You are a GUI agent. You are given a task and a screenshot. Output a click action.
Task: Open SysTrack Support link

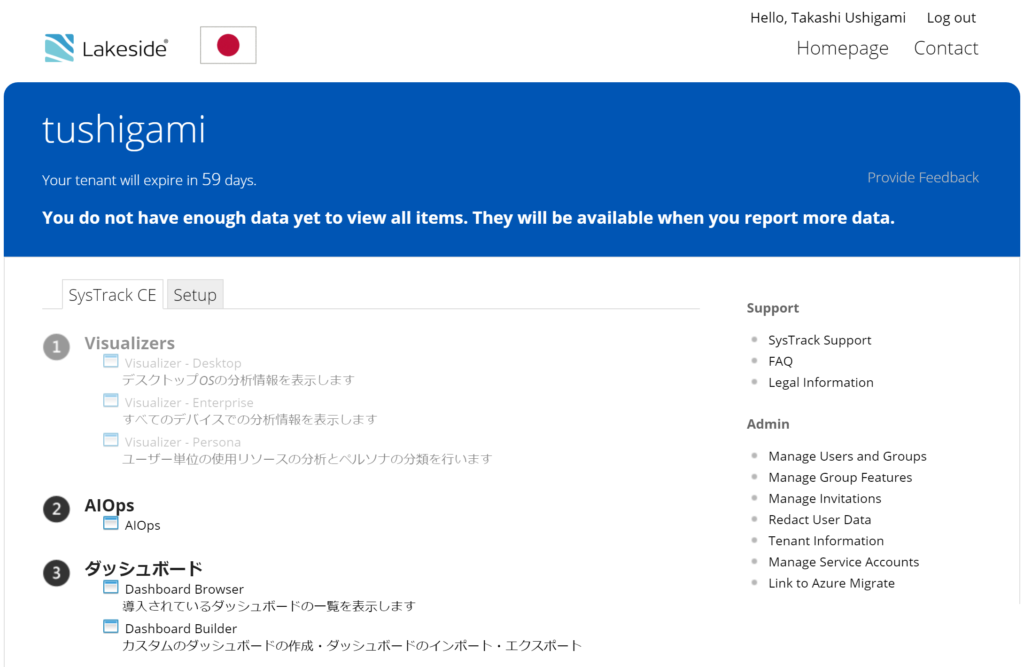point(820,340)
